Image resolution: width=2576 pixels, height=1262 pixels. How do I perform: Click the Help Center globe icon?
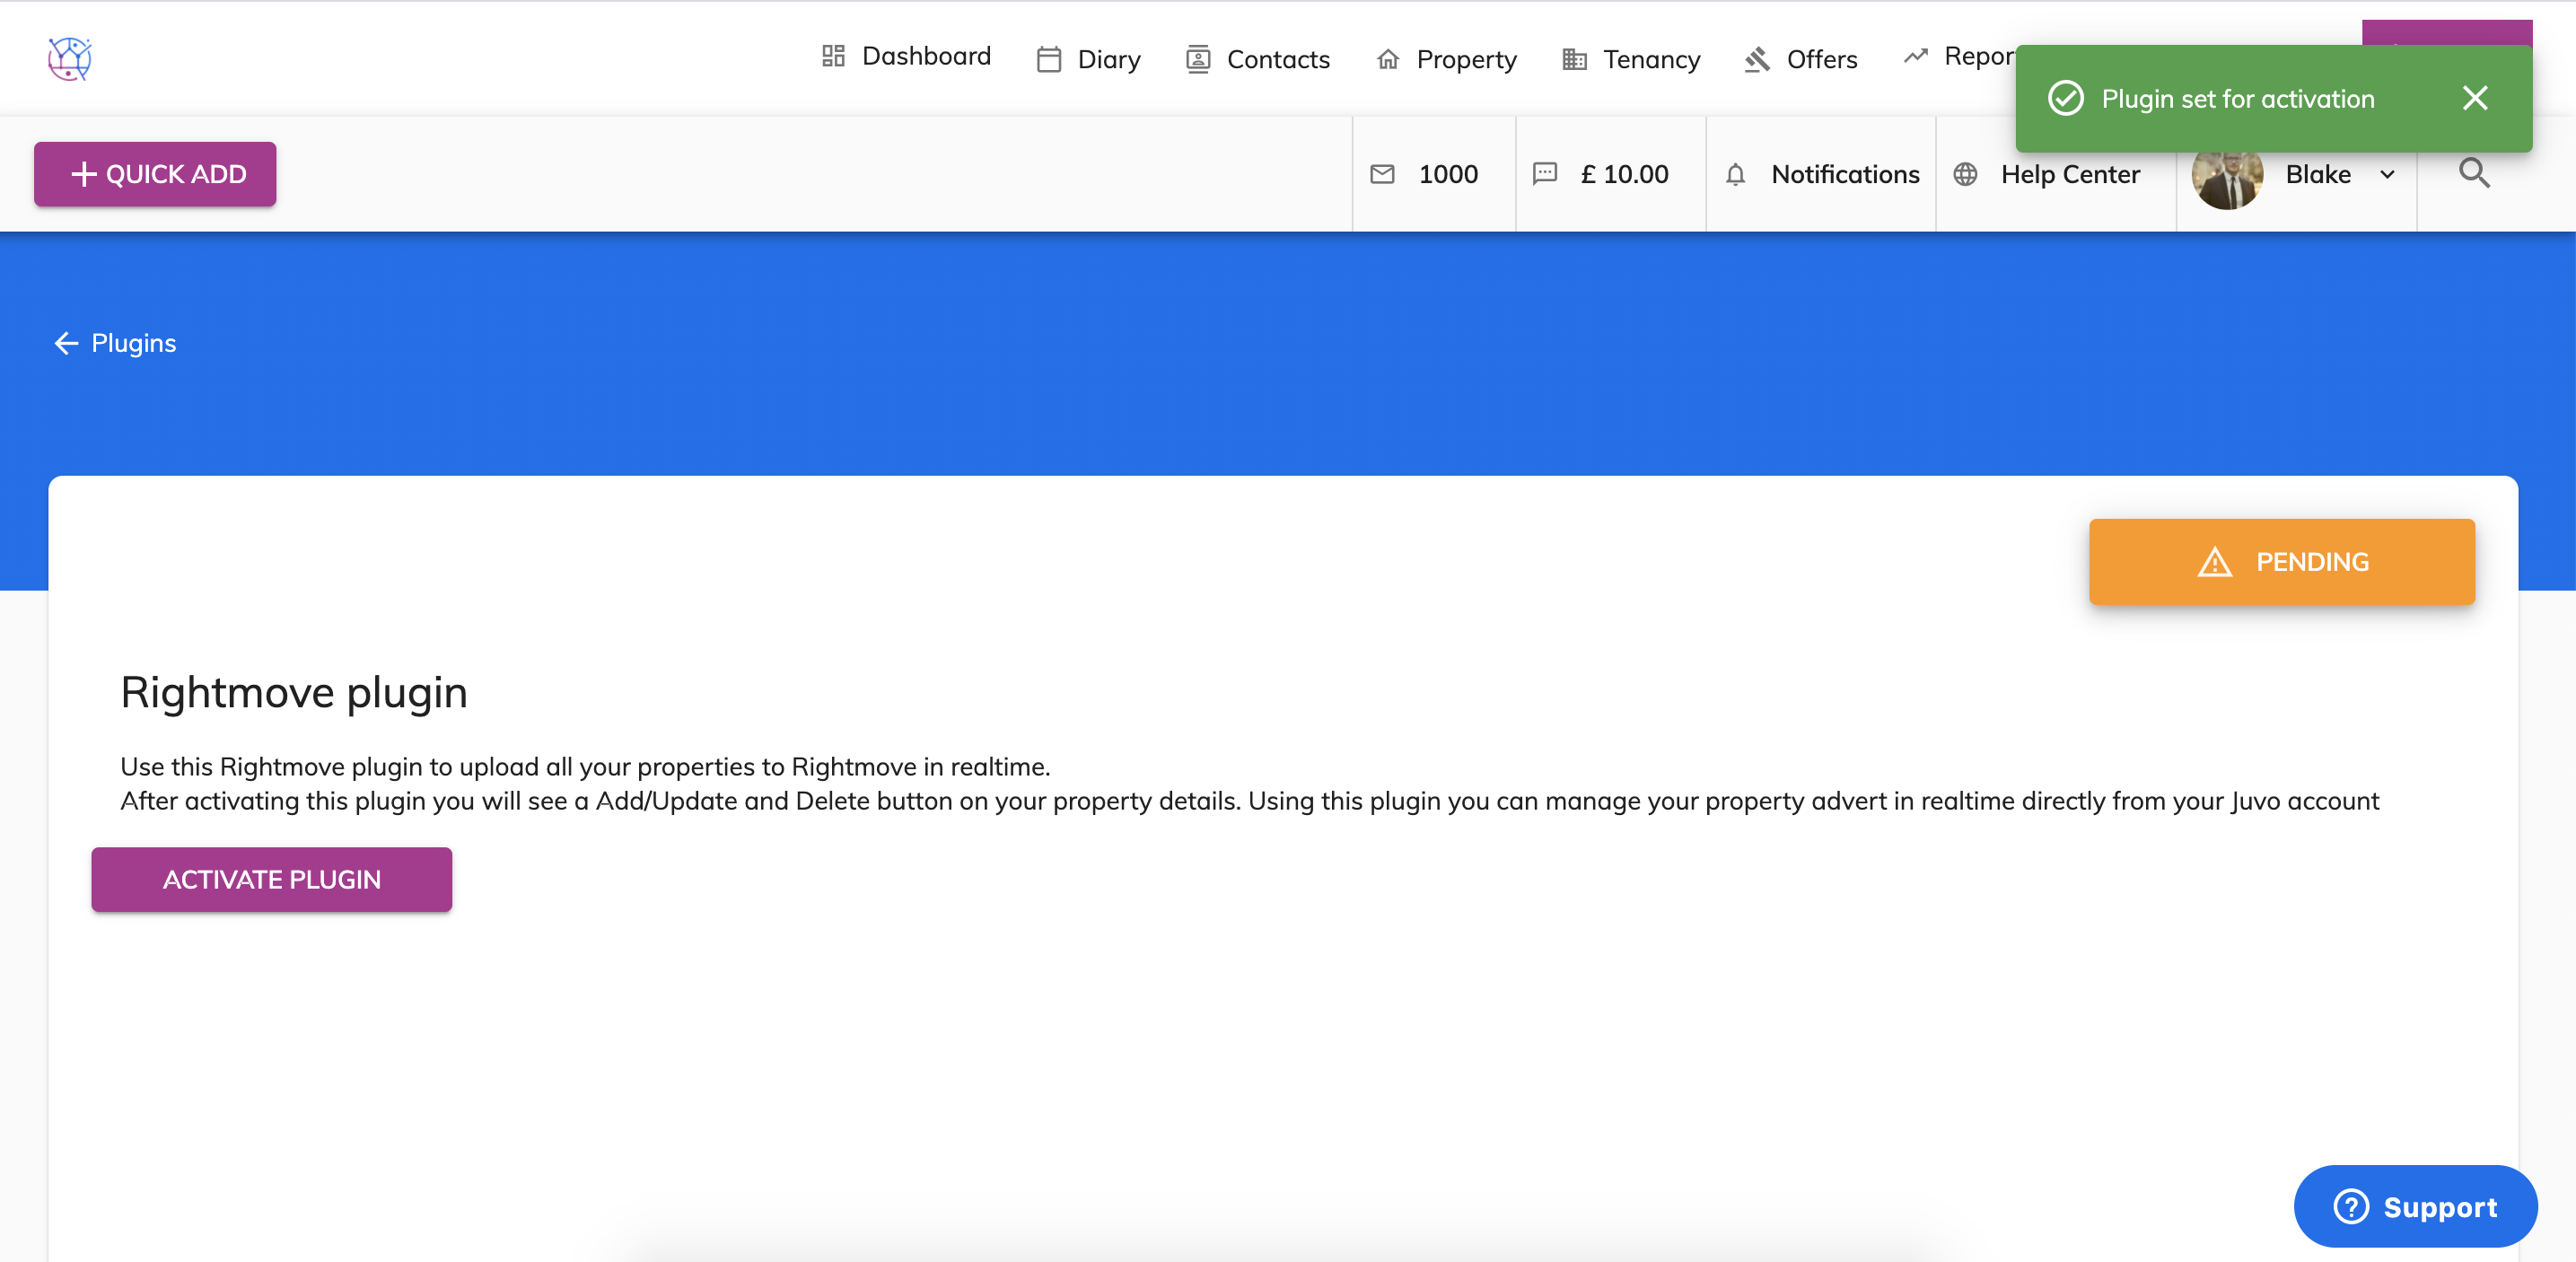pos(1965,174)
